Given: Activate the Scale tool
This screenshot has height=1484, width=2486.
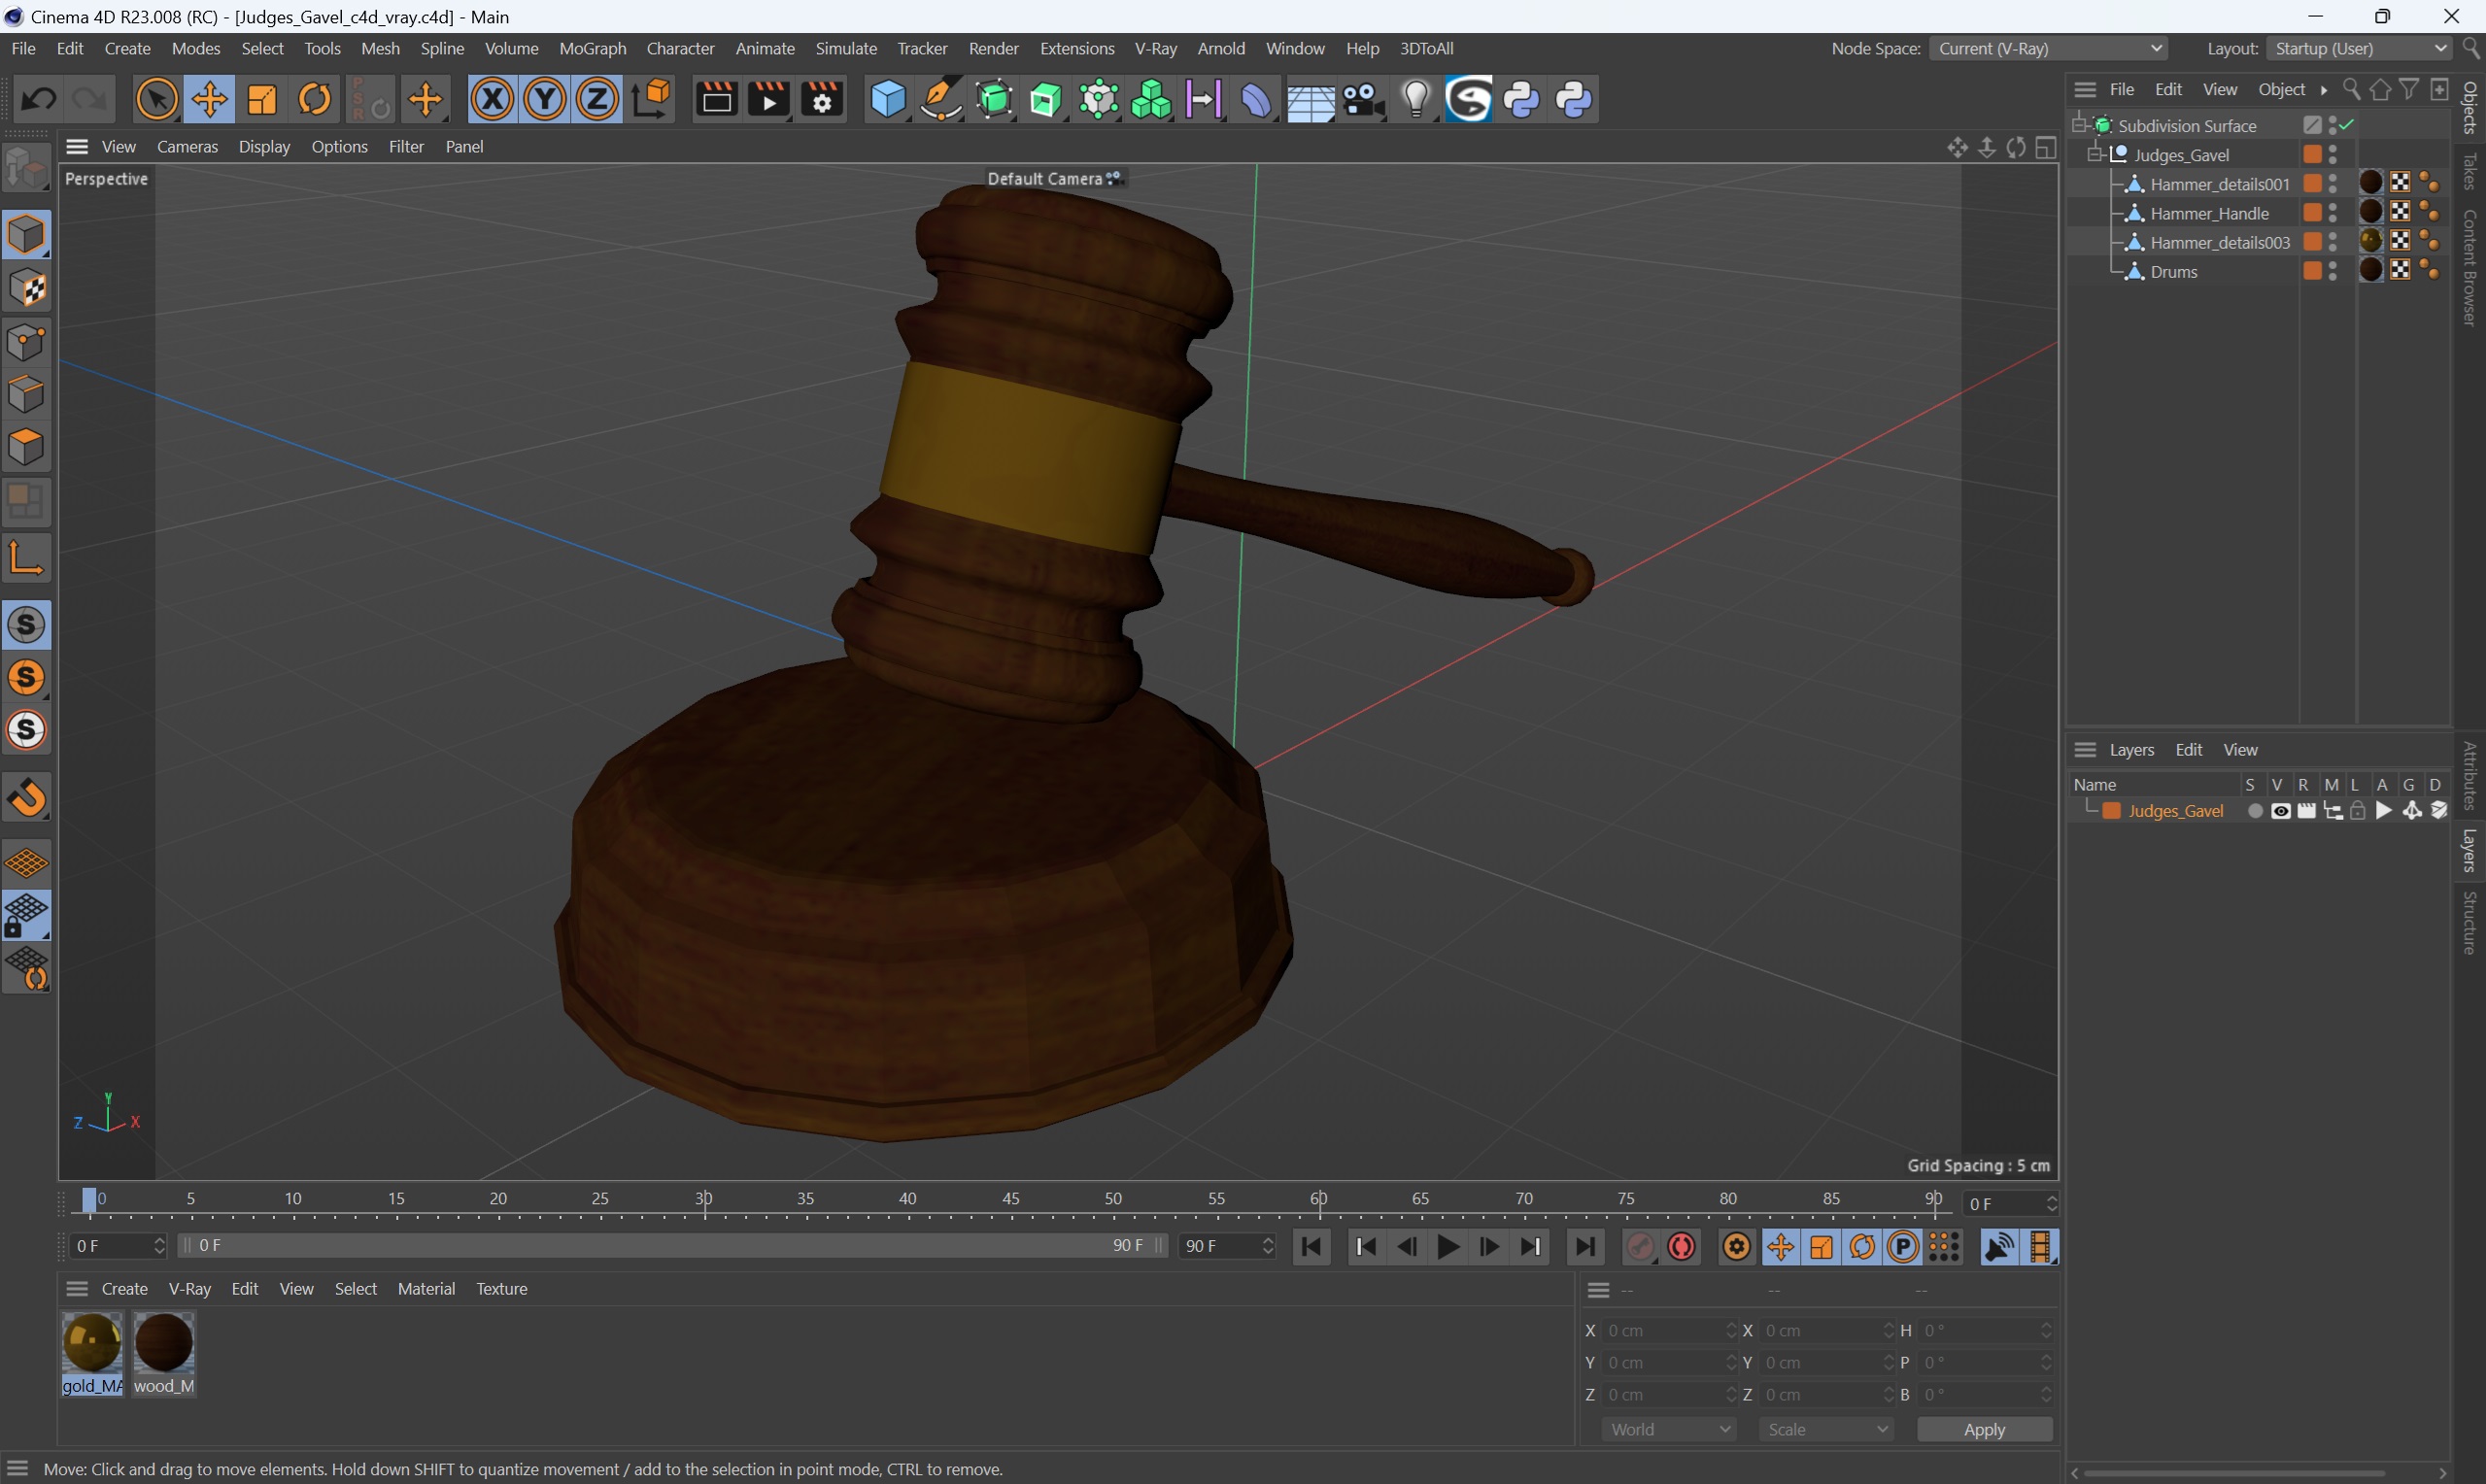Looking at the screenshot, I should click(x=262, y=99).
